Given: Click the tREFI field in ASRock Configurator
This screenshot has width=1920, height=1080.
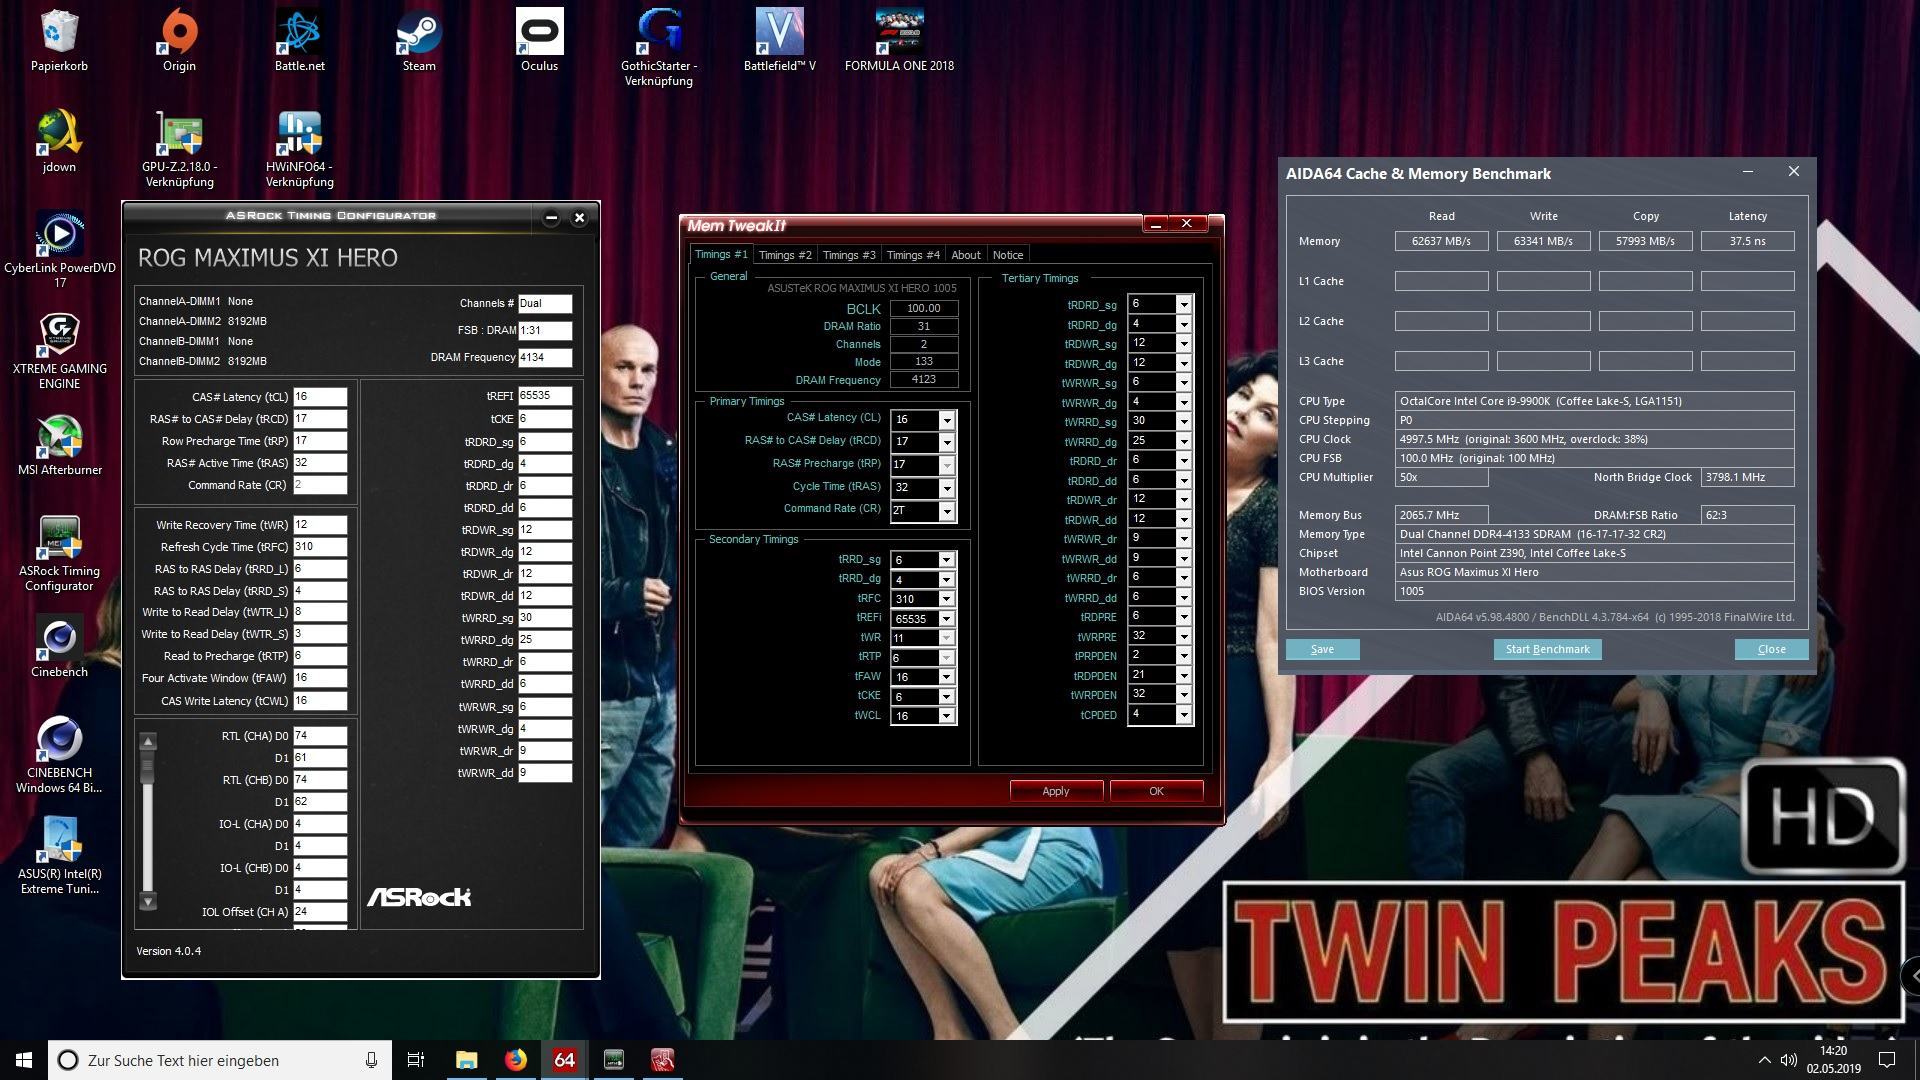Looking at the screenshot, I should (x=545, y=396).
